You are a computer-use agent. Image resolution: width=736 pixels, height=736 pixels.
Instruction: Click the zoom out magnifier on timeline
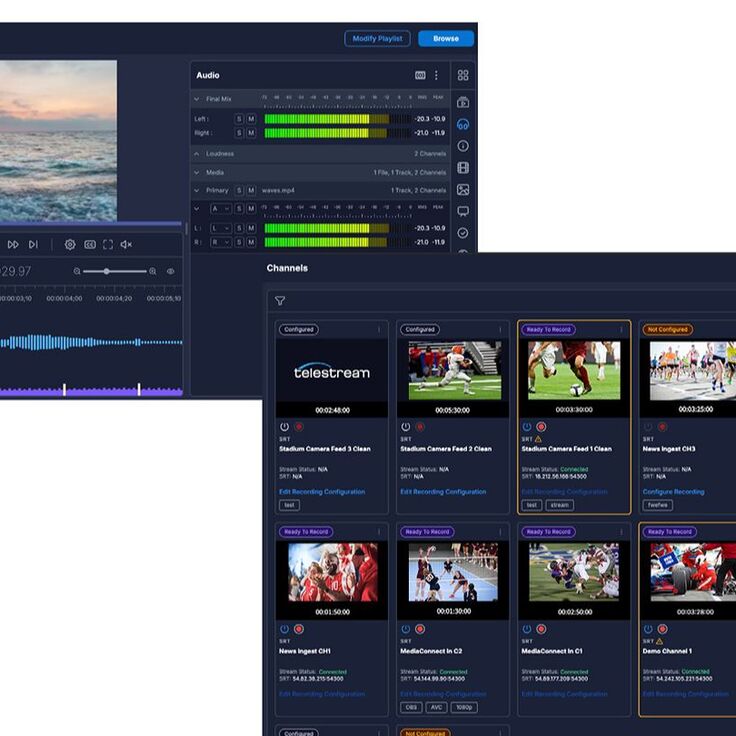coord(77,271)
